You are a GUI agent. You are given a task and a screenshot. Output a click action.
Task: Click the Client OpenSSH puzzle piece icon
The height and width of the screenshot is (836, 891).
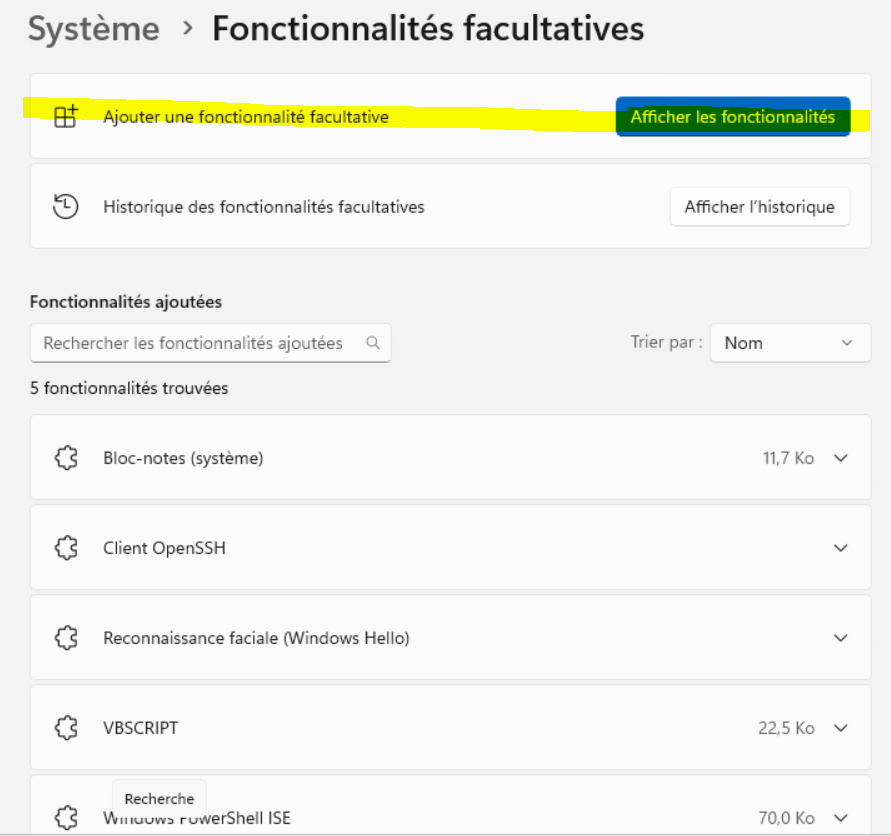[x=66, y=548]
